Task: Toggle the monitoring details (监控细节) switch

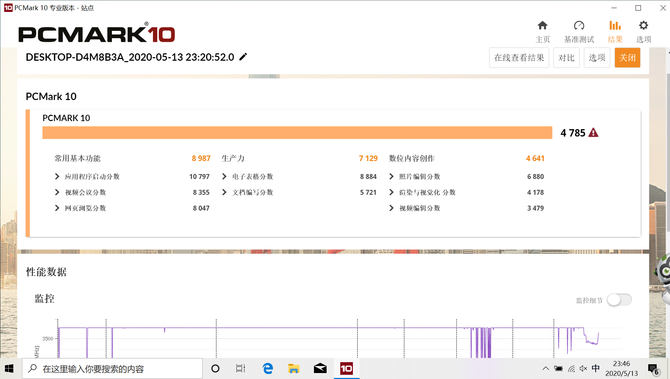Action: [x=619, y=300]
